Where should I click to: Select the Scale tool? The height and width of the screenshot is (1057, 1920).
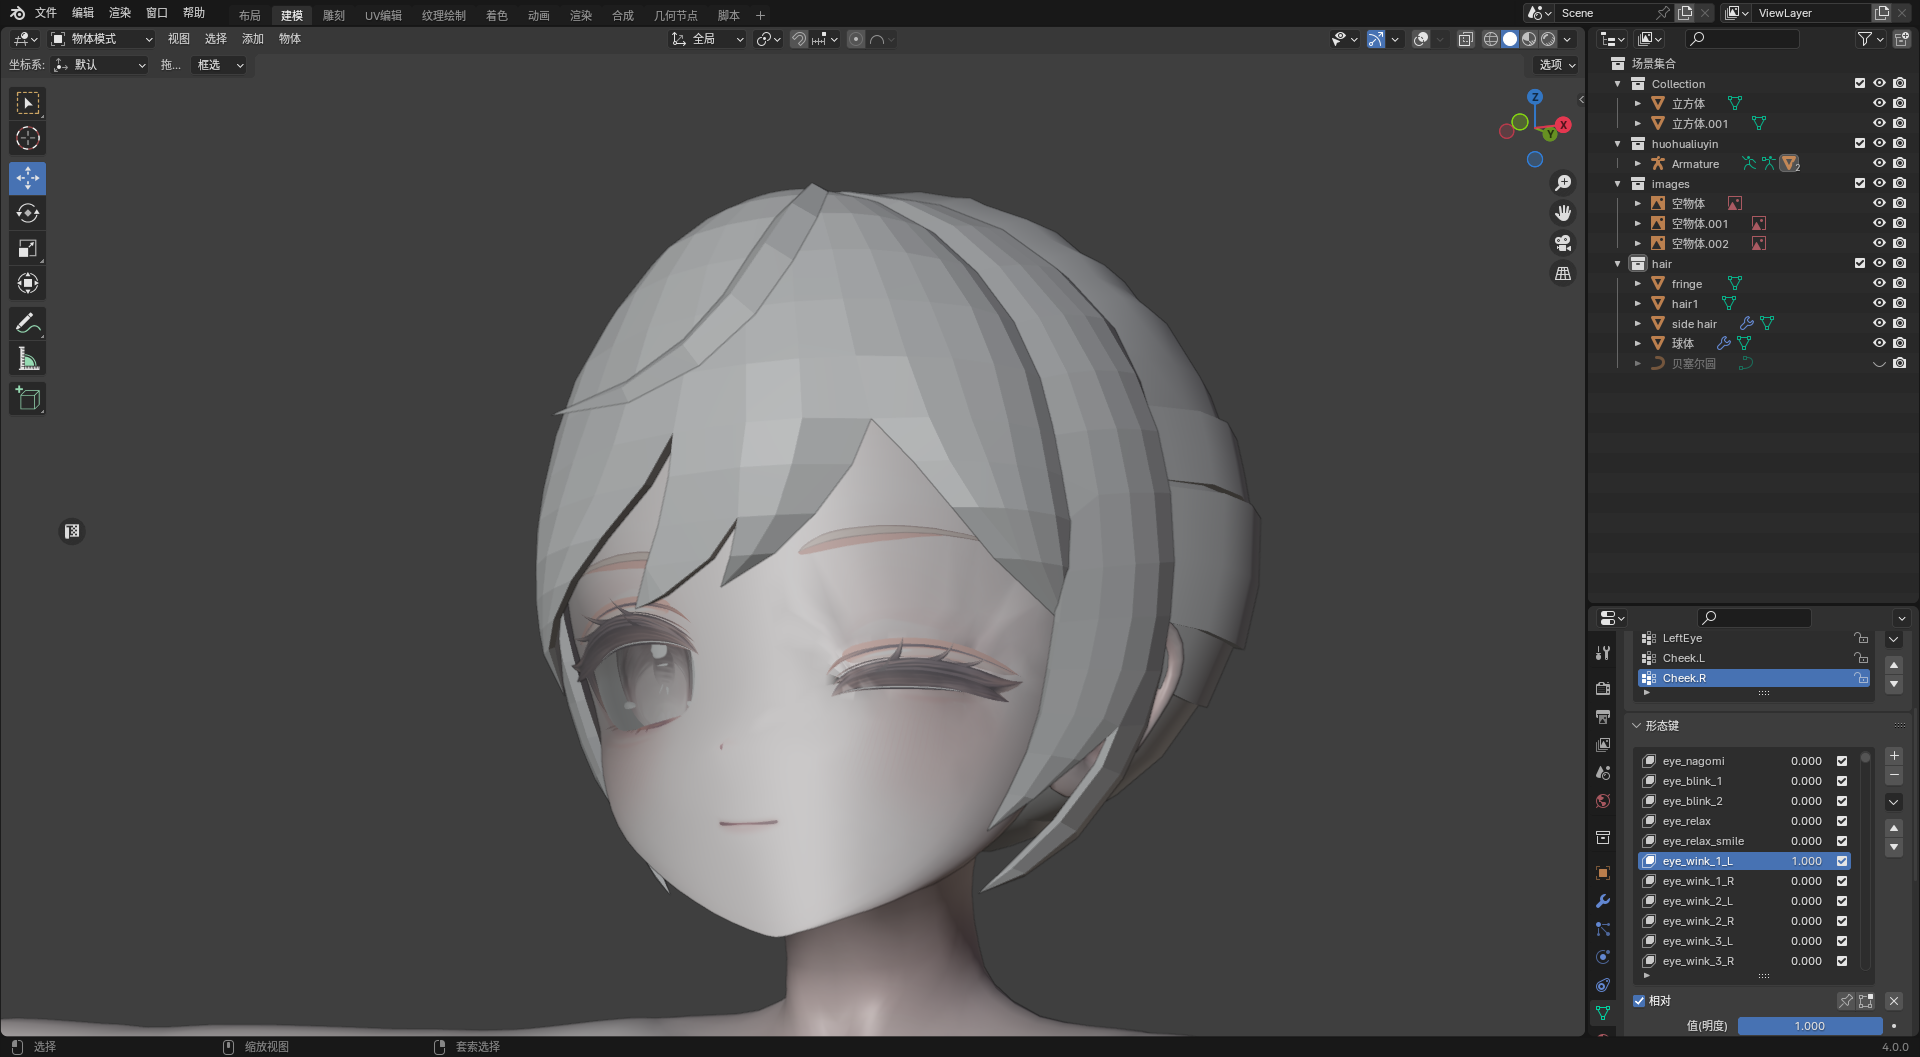[28, 249]
